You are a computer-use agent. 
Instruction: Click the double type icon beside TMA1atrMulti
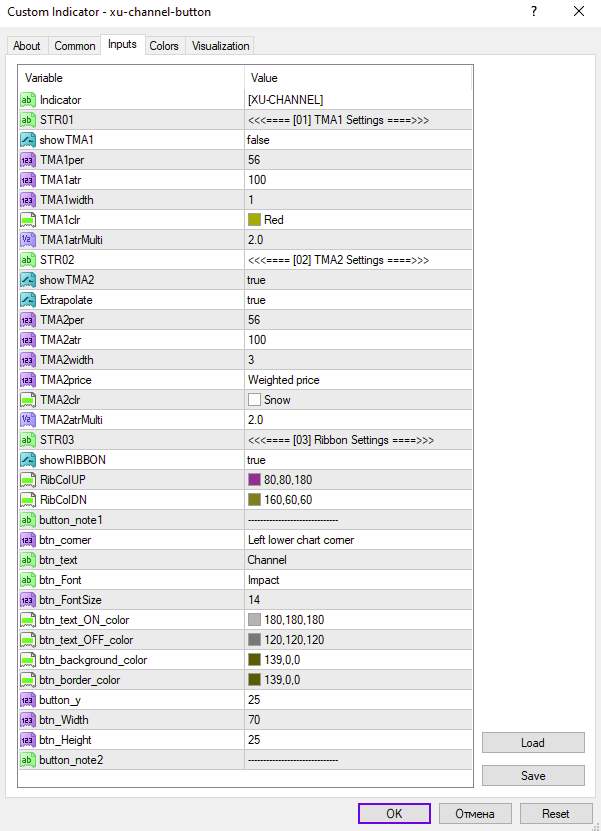pyautogui.click(x=28, y=240)
